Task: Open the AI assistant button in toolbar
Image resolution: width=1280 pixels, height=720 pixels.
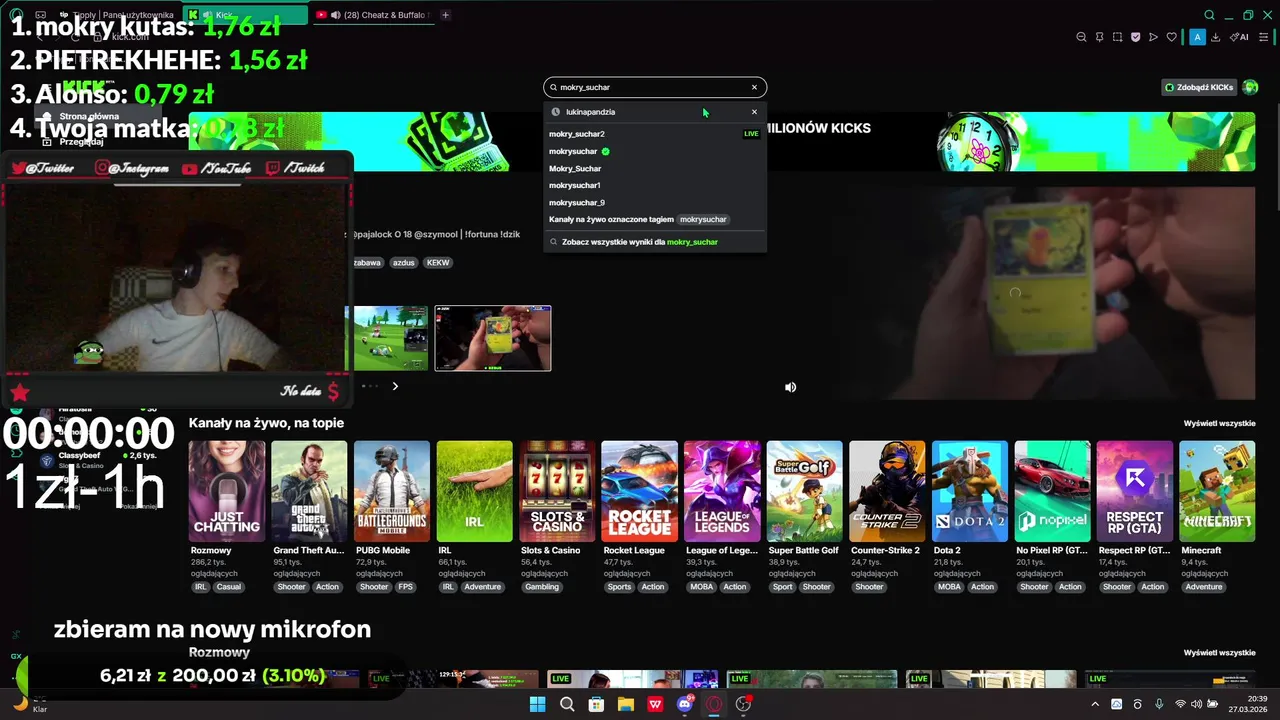Action: [x=1240, y=37]
